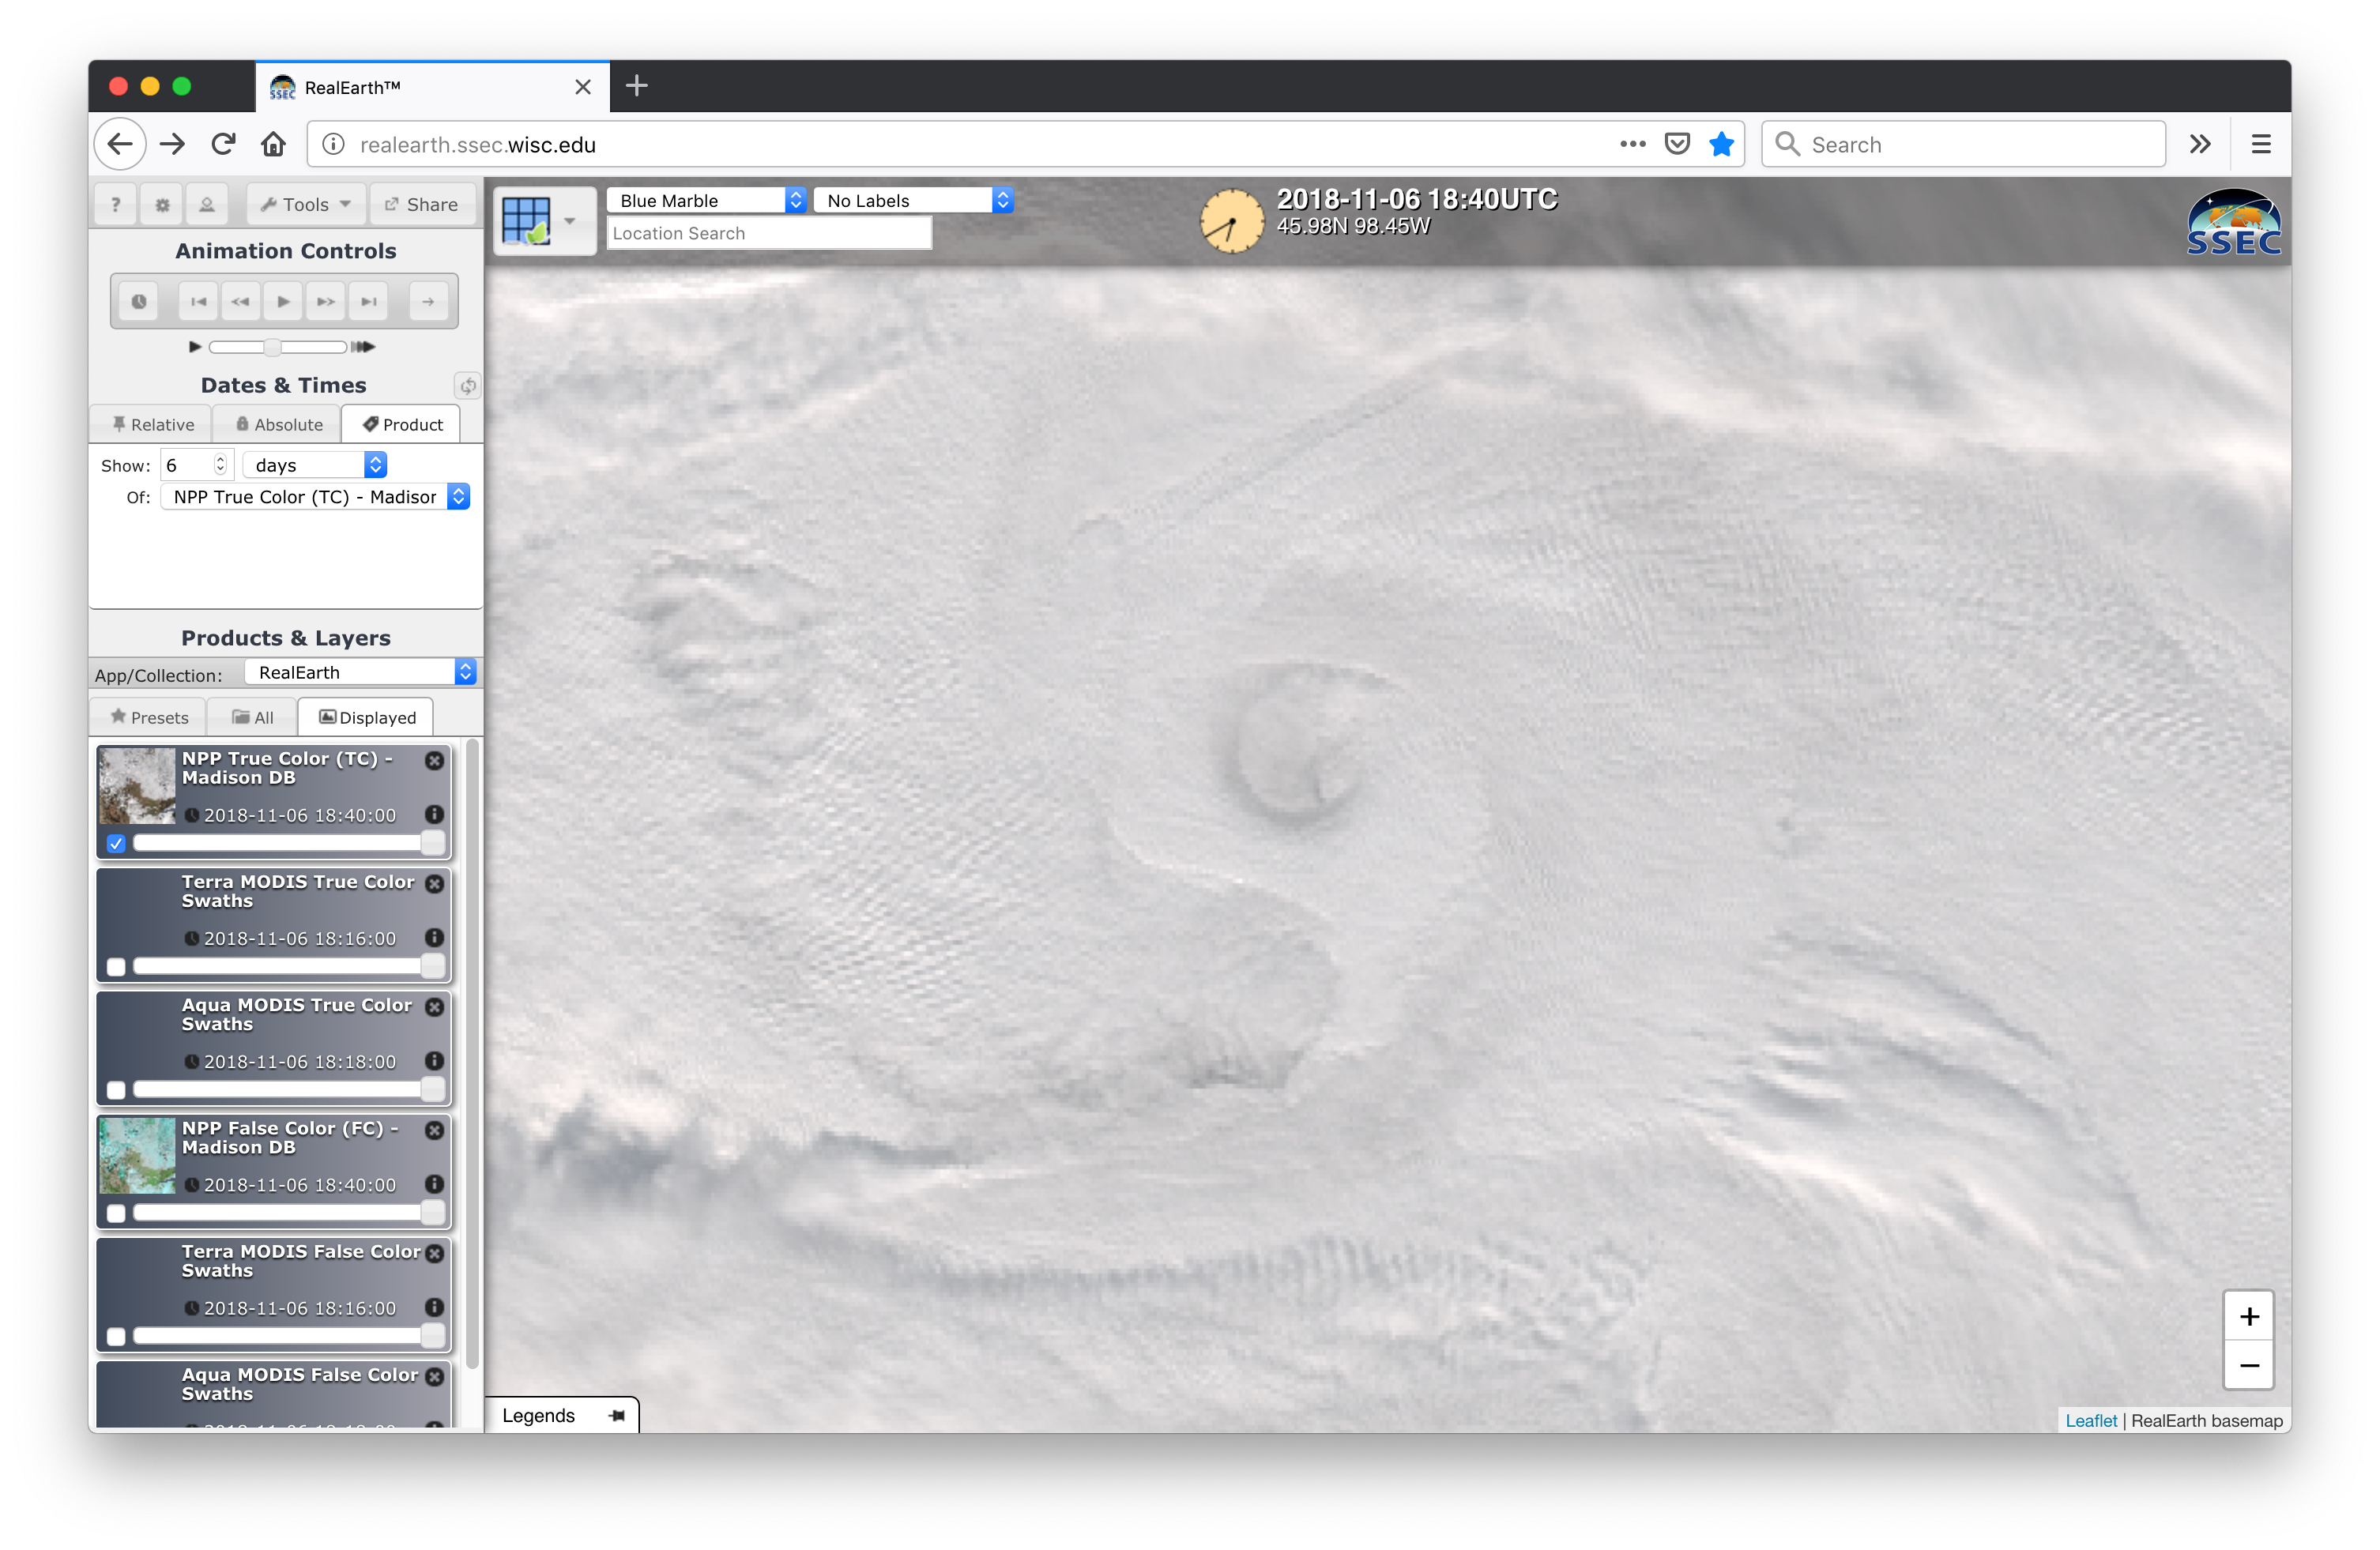Click the map time clock icon
This screenshot has height=1550, width=2380.
pos(1231,221)
